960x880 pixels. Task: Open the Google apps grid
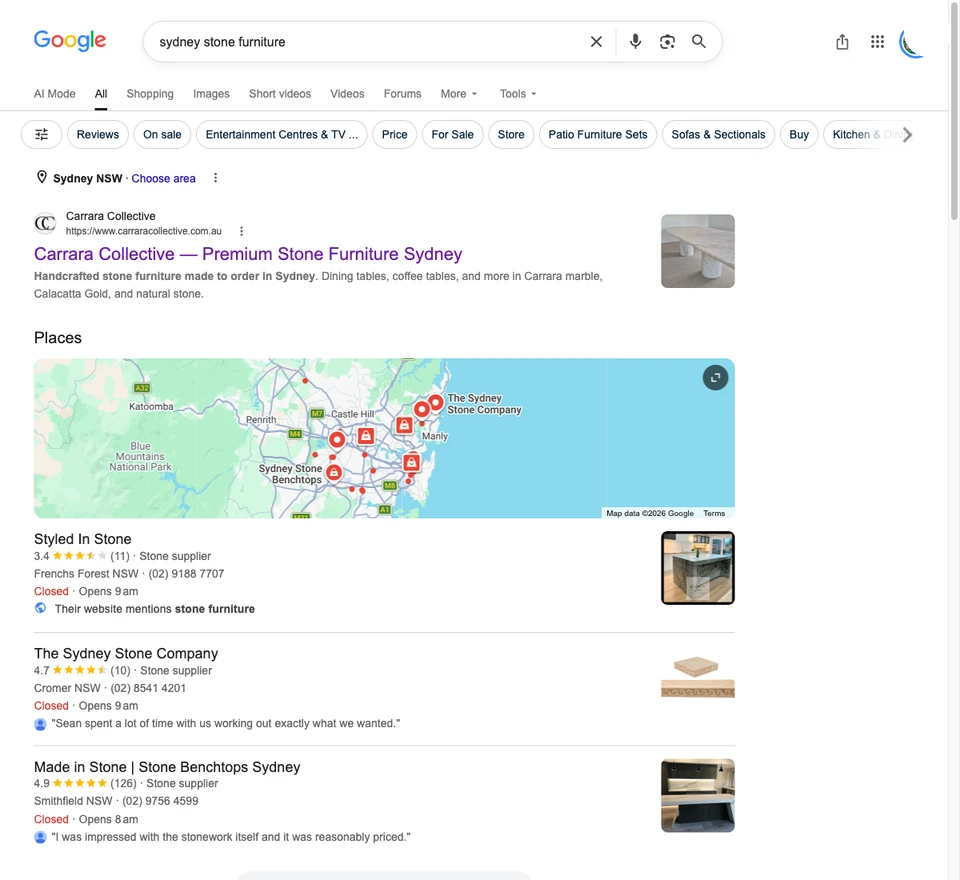coord(877,42)
